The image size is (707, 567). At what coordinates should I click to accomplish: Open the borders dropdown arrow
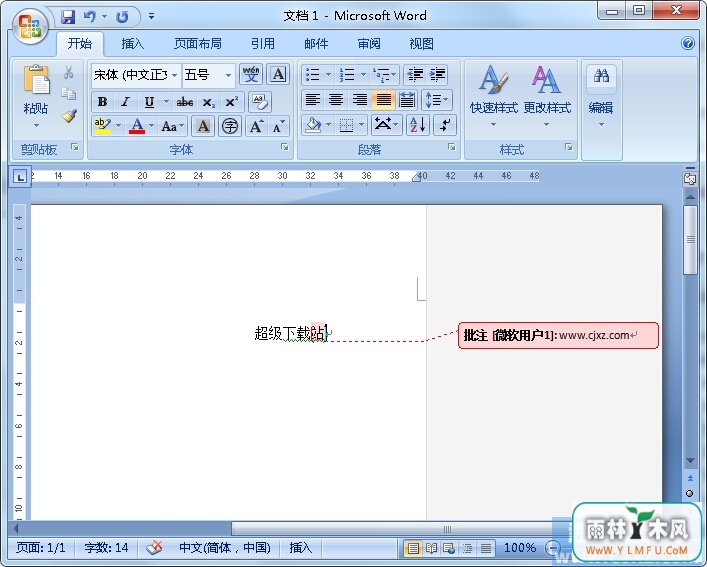pyautogui.click(x=361, y=125)
